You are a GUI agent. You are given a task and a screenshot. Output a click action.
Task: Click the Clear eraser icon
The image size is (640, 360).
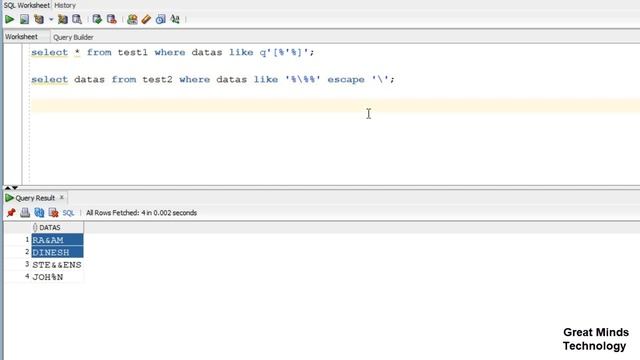pyautogui.click(x=146, y=19)
